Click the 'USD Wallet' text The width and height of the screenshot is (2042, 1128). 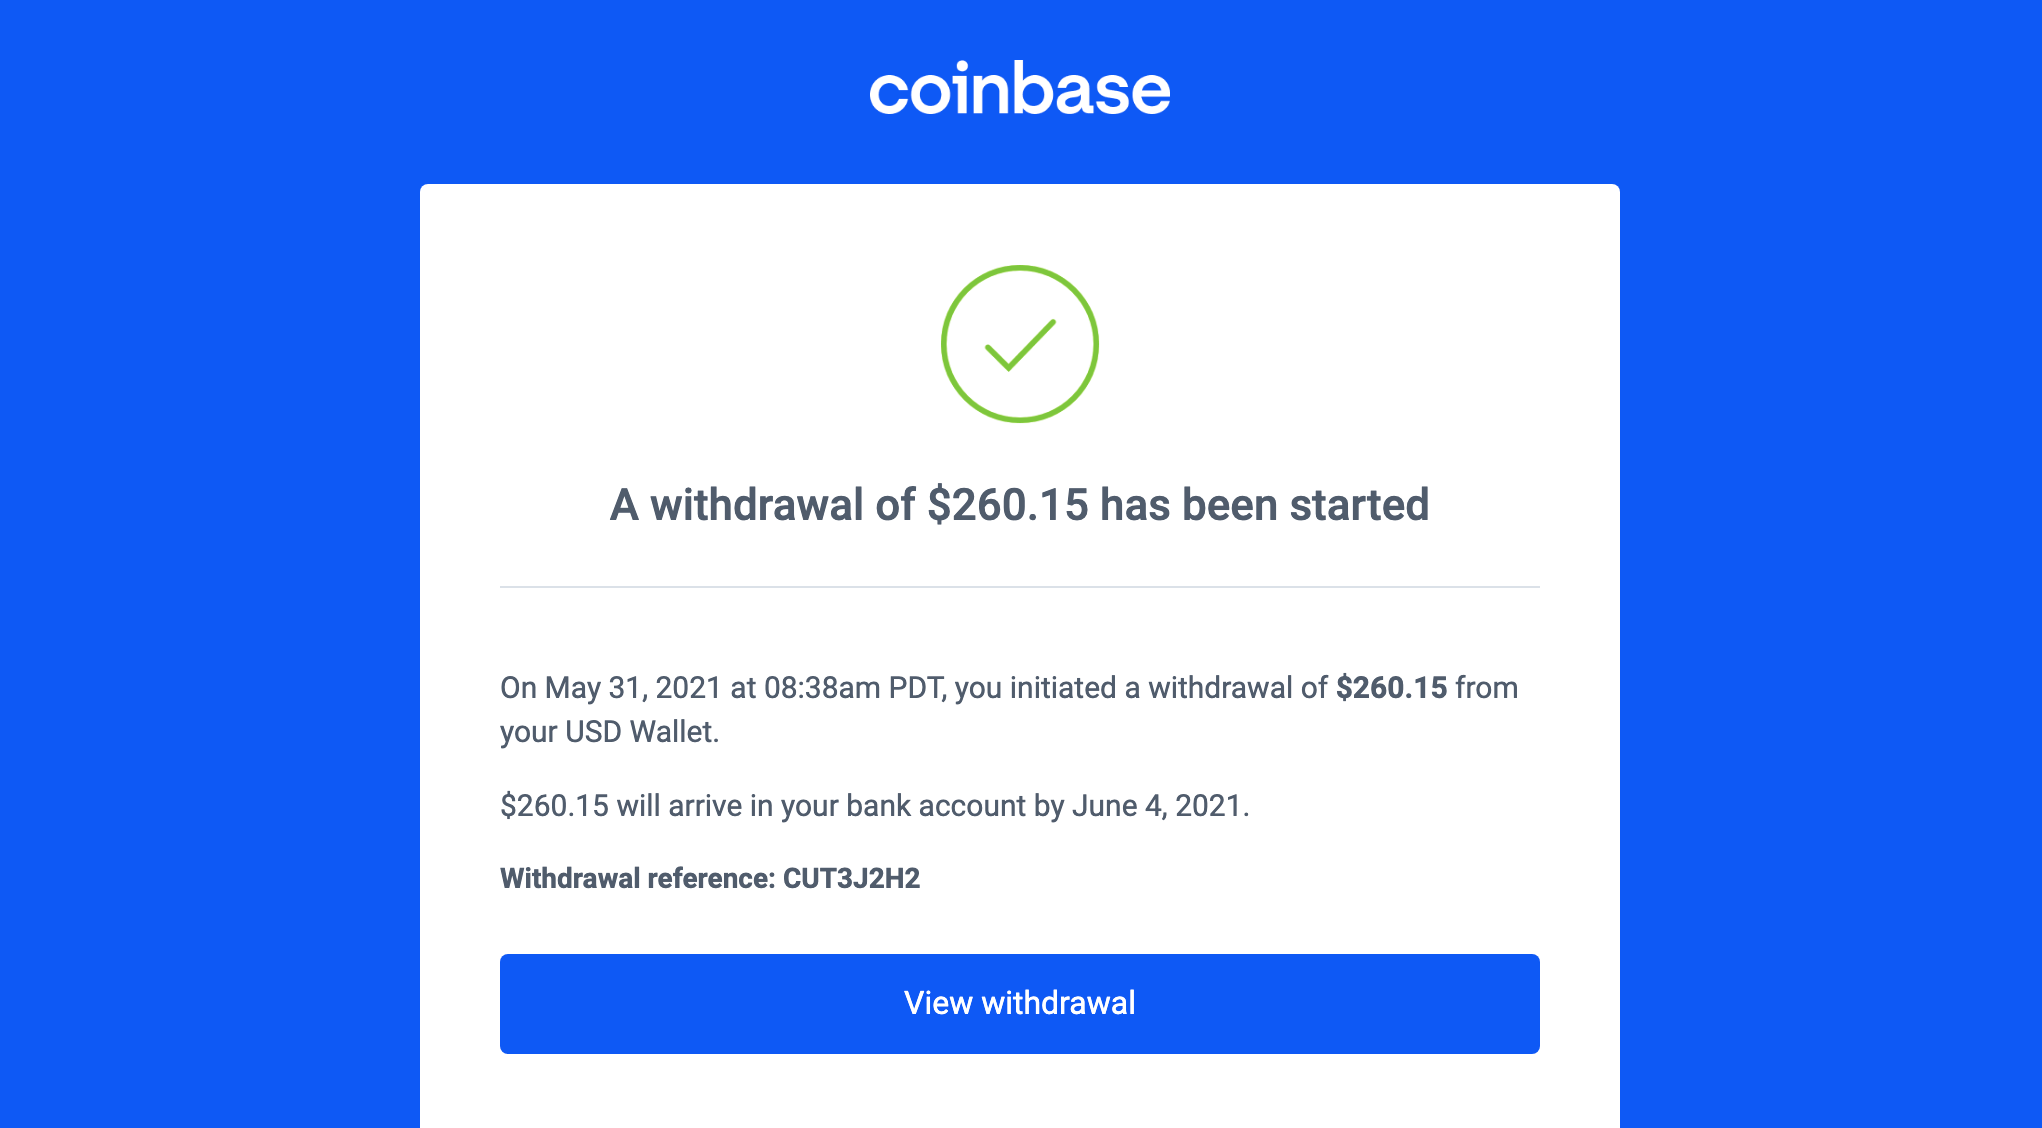[641, 732]
